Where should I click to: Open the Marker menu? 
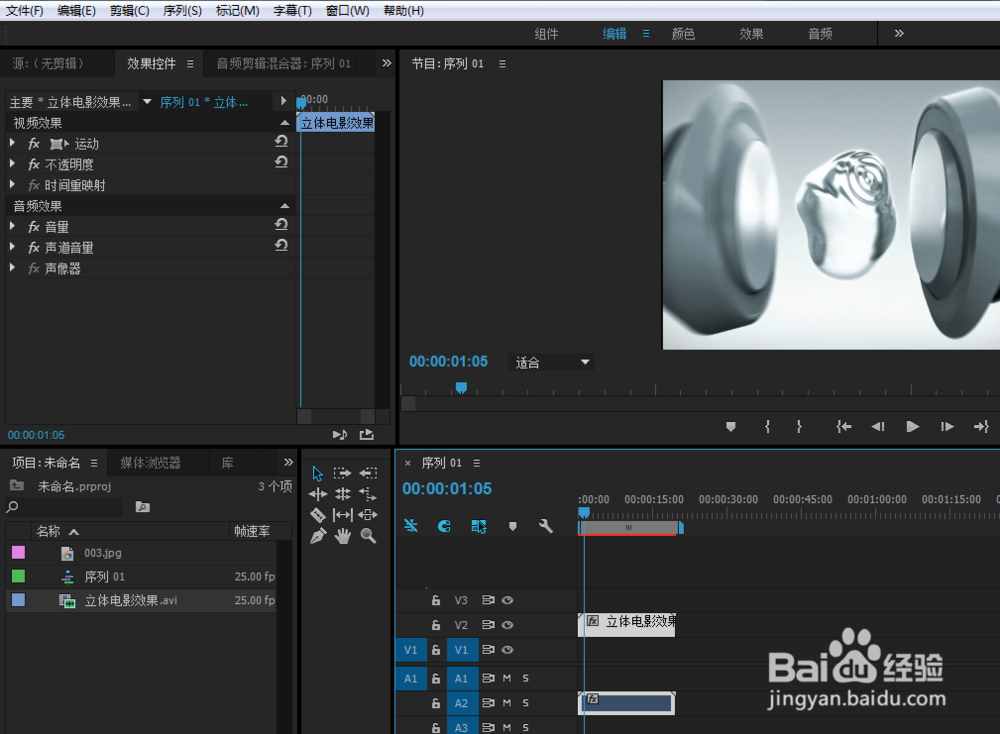tap(237, 11)
